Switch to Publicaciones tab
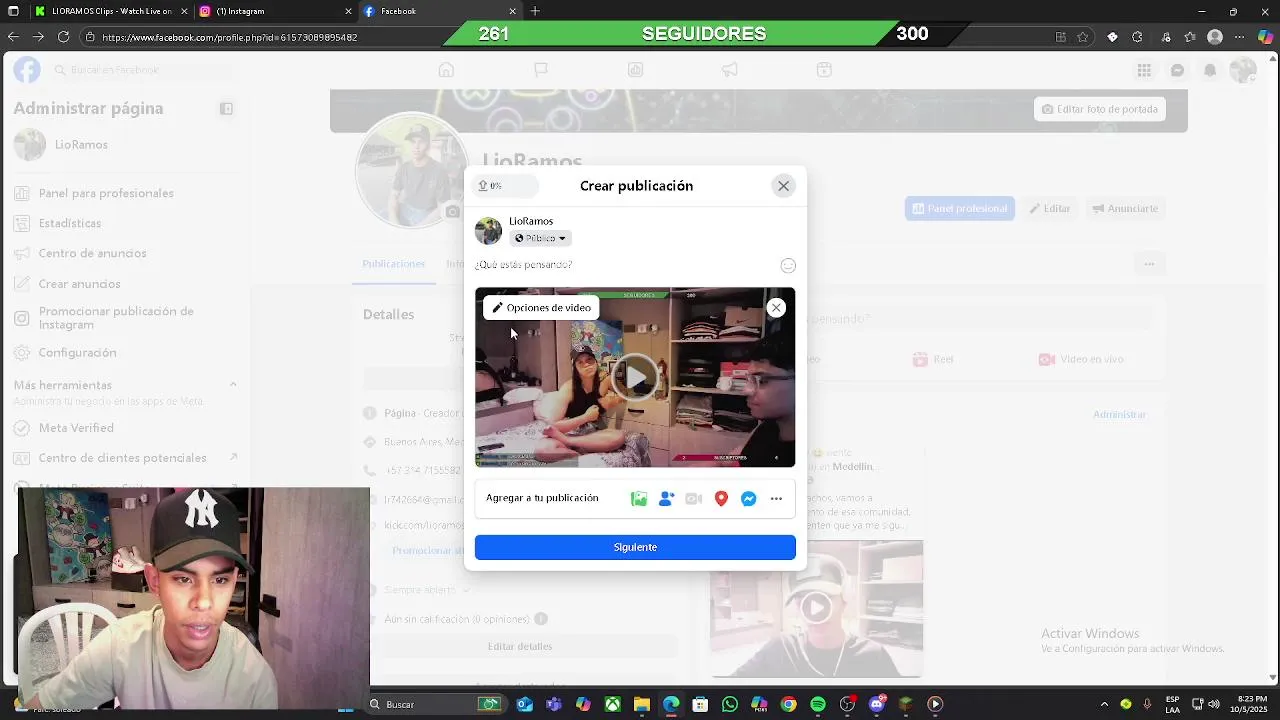The image size is (1280, 720). click(x=394, y=264)
